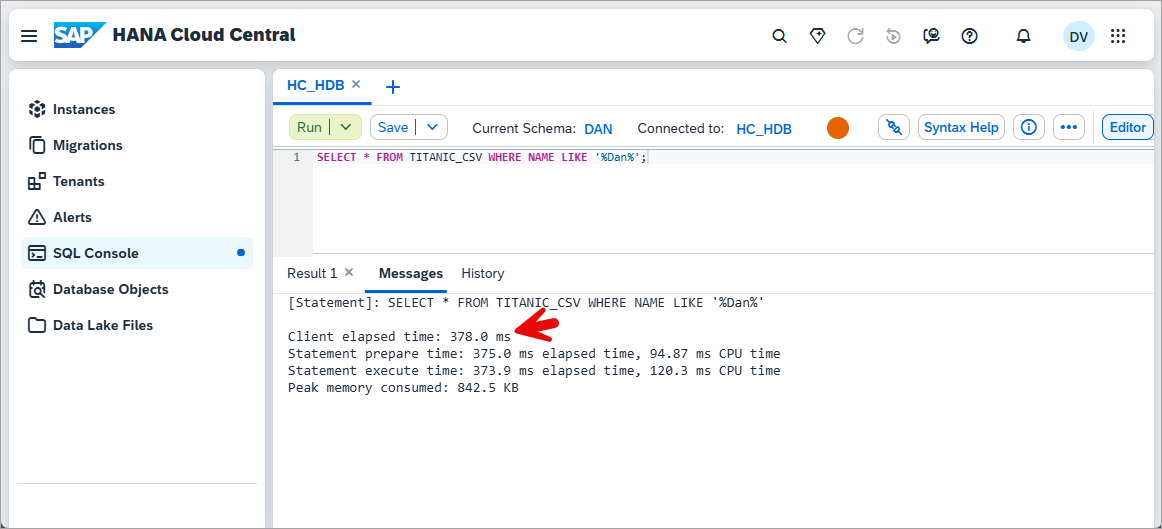1162x529 pixels.
Task: Open the more options ellipsis button
Action: coord(1068,127)
